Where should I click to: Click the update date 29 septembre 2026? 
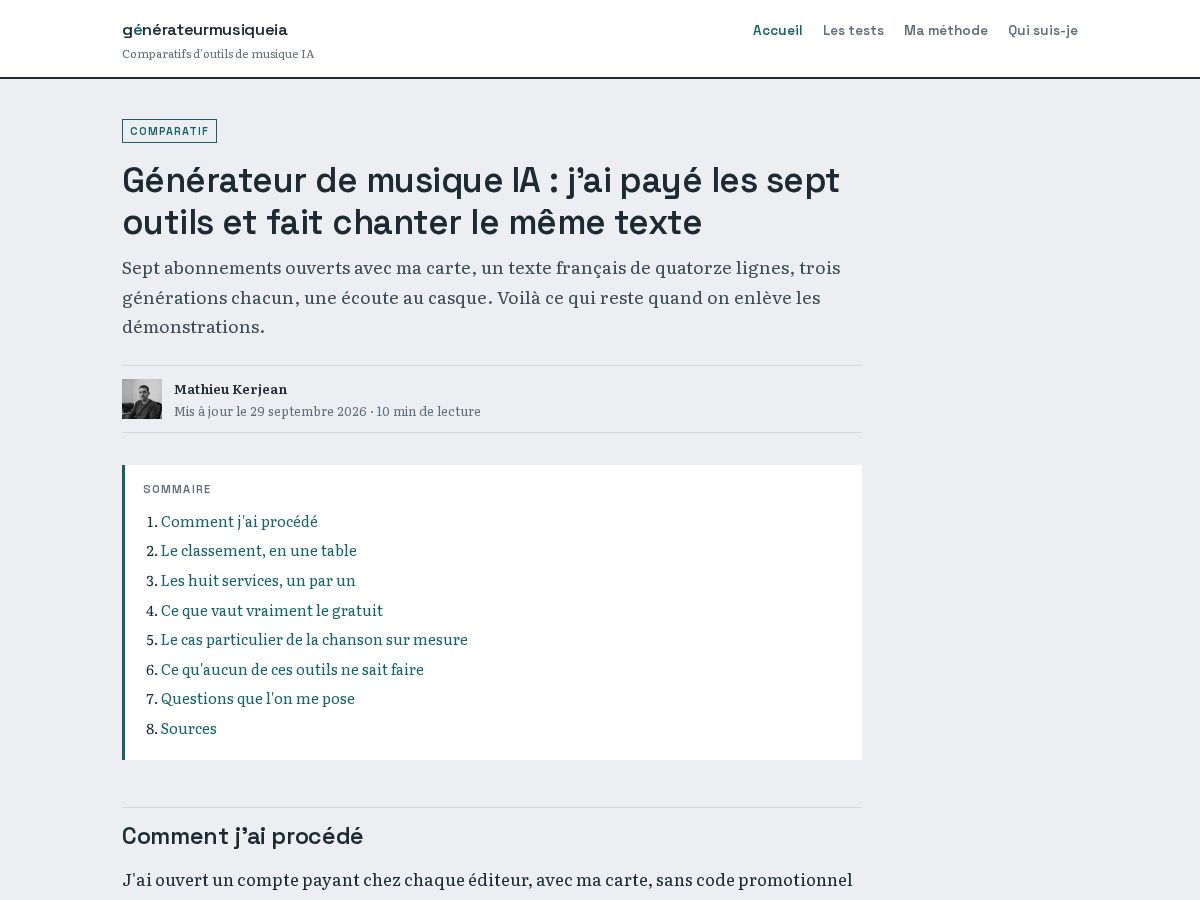[x=308, y=411]
